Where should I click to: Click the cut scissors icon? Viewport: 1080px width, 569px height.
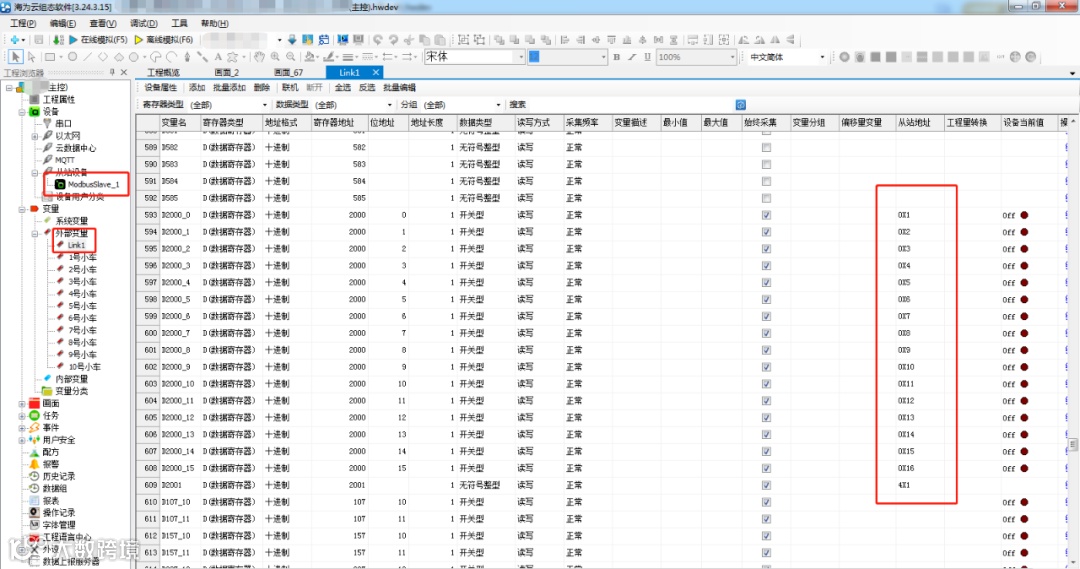409,40
